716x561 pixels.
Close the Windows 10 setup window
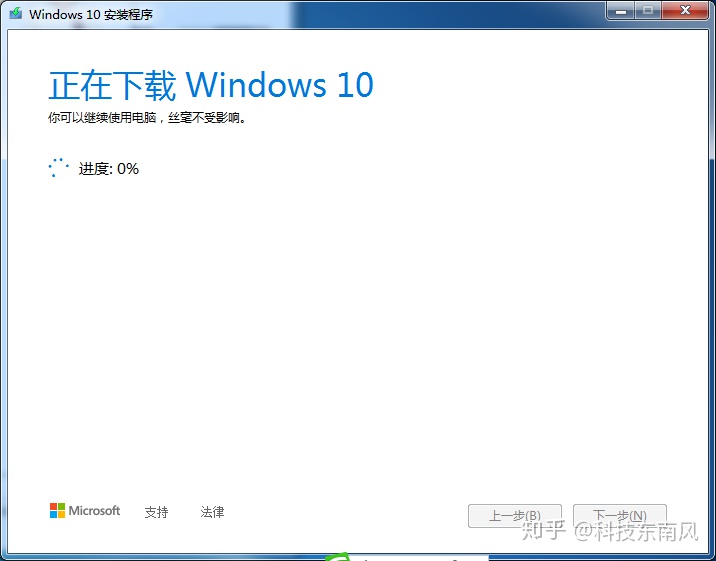685,10
